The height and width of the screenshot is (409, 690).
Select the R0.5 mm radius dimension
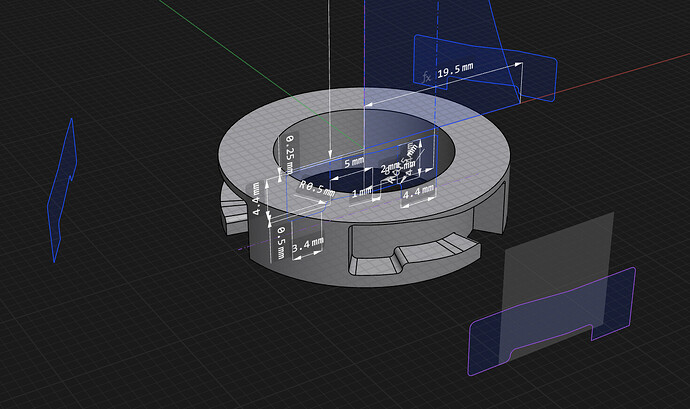click(x=317, y=189)
